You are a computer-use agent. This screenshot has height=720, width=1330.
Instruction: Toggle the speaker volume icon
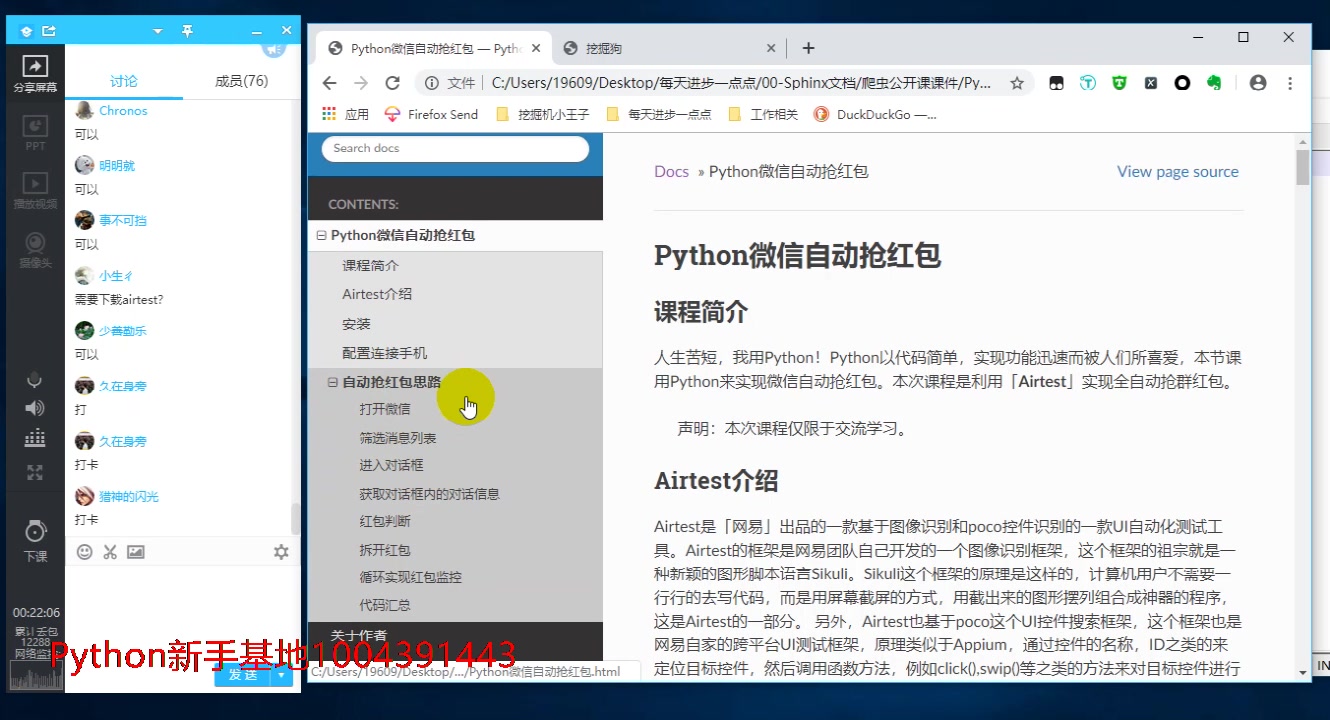click(x=35, y=408)
